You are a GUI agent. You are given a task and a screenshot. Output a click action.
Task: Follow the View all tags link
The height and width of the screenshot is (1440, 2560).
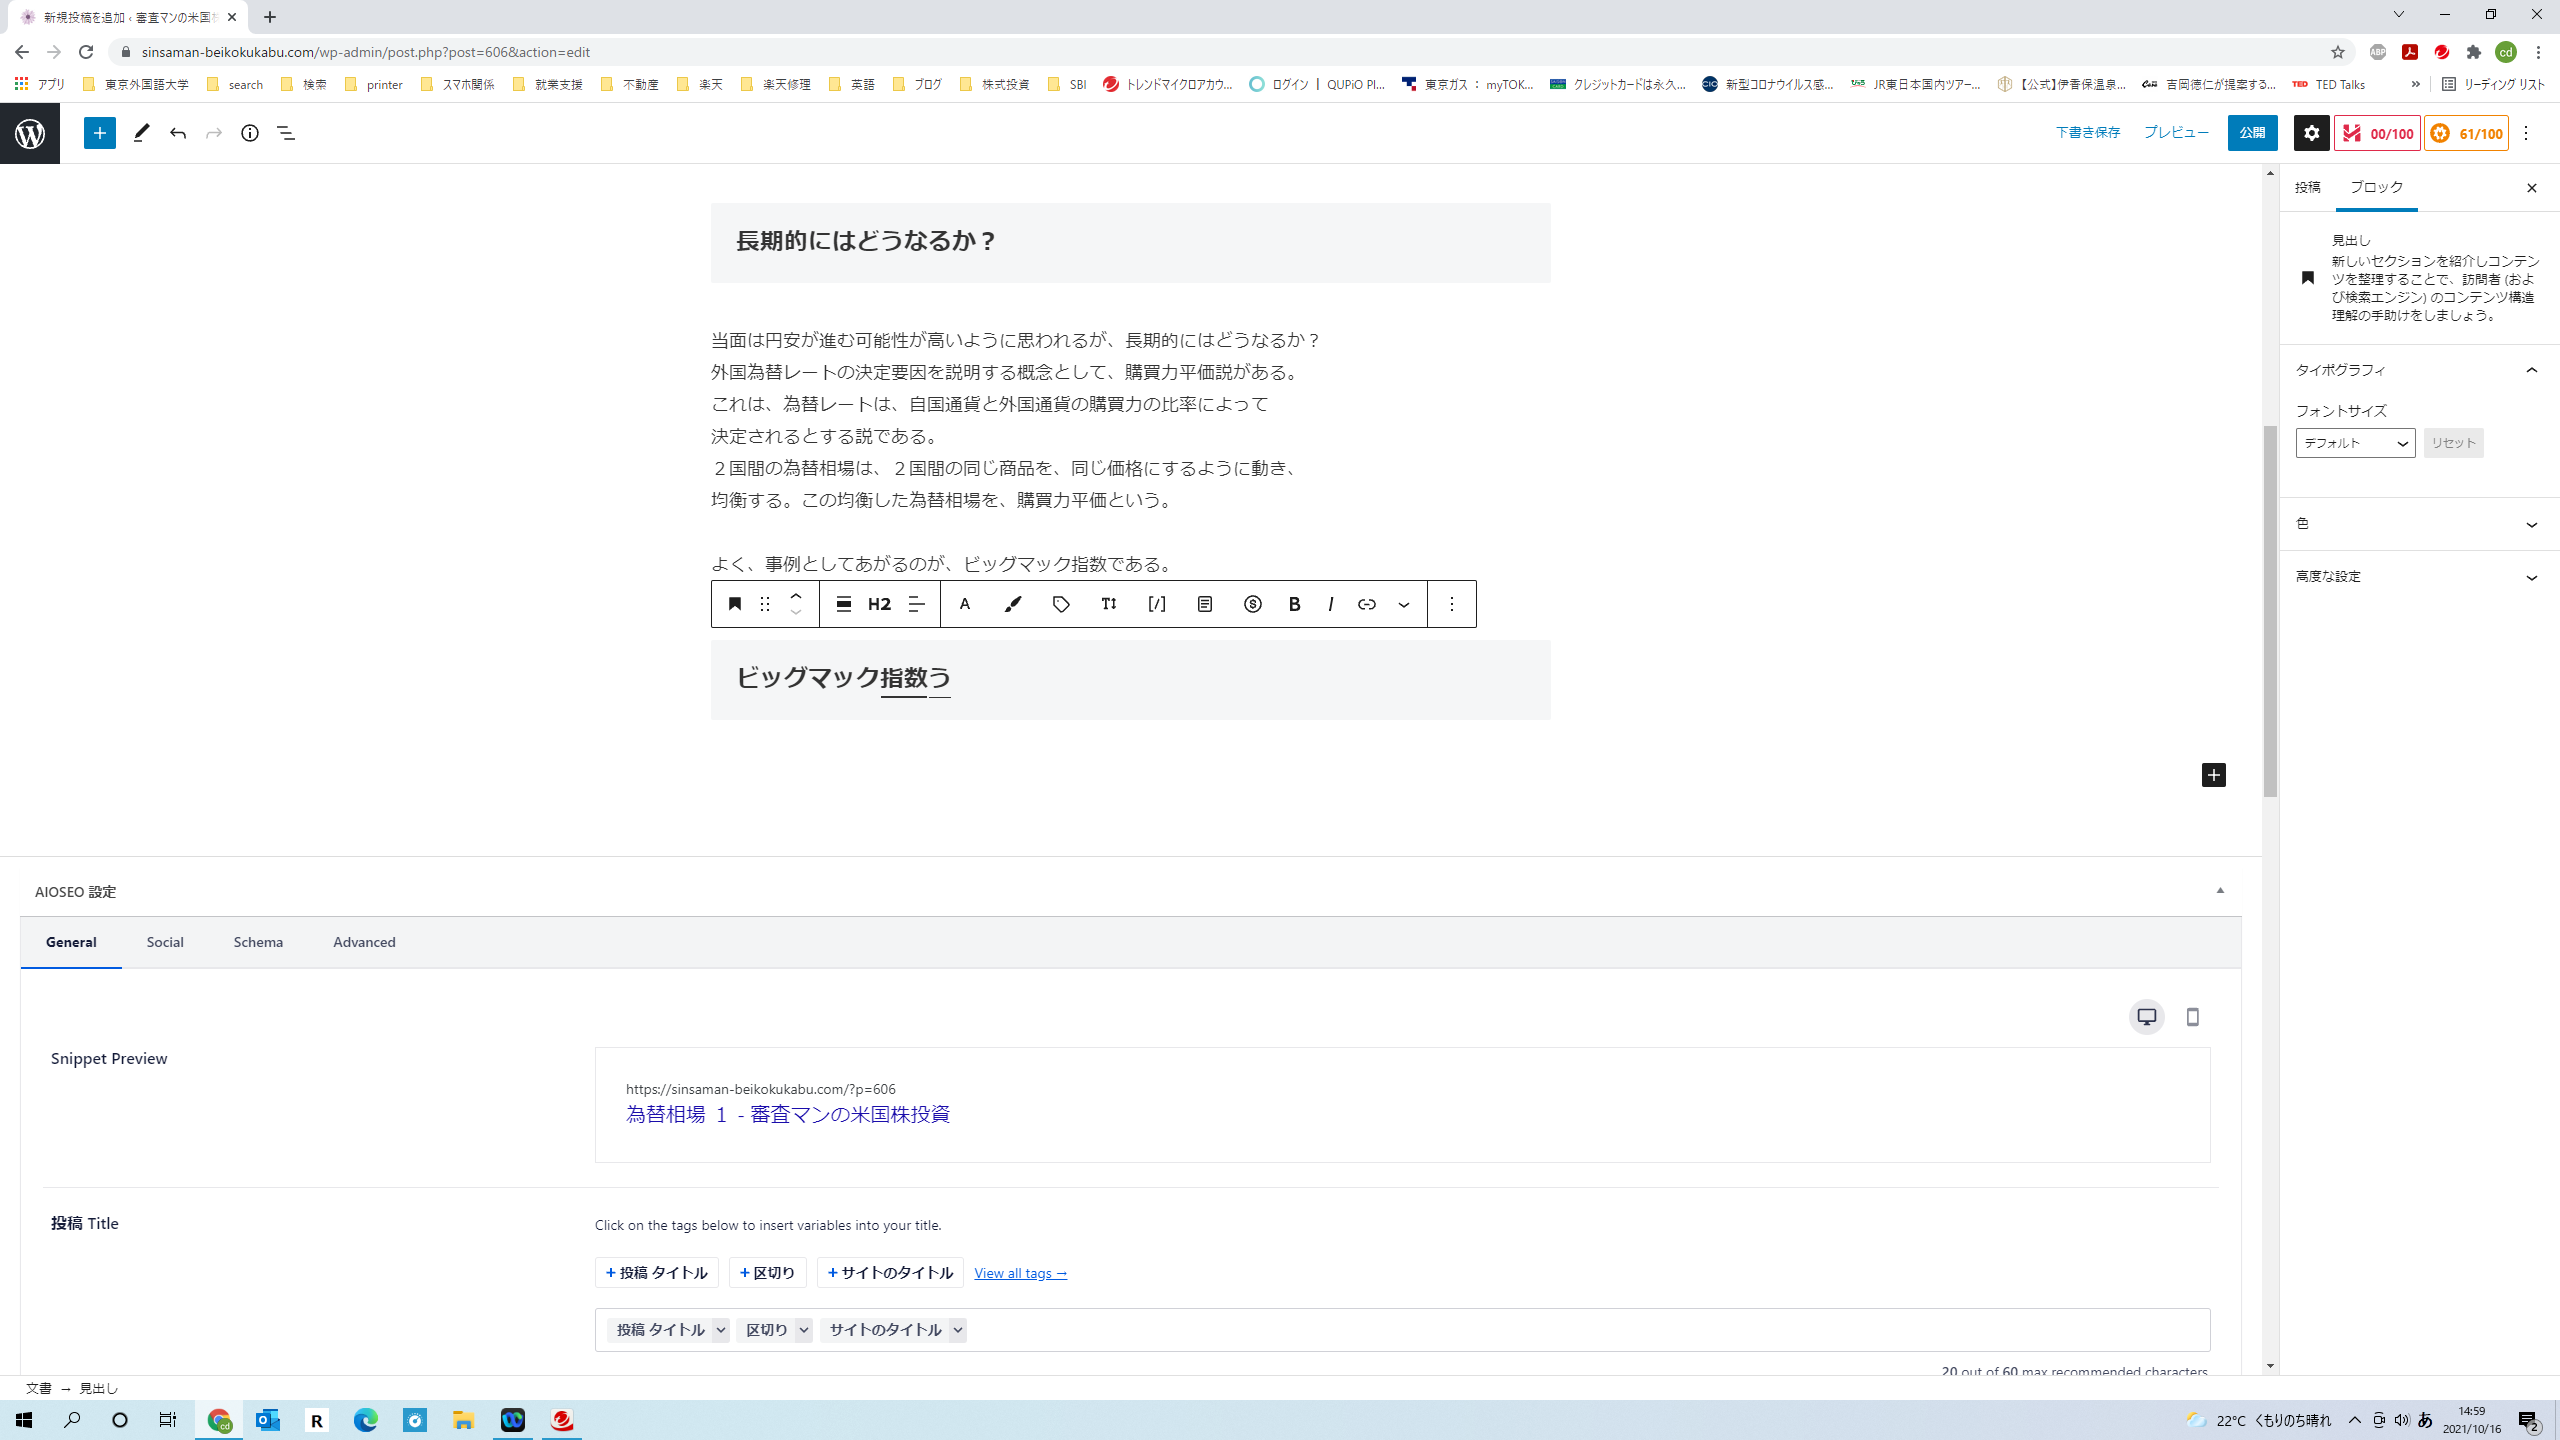(1020, 1273)
